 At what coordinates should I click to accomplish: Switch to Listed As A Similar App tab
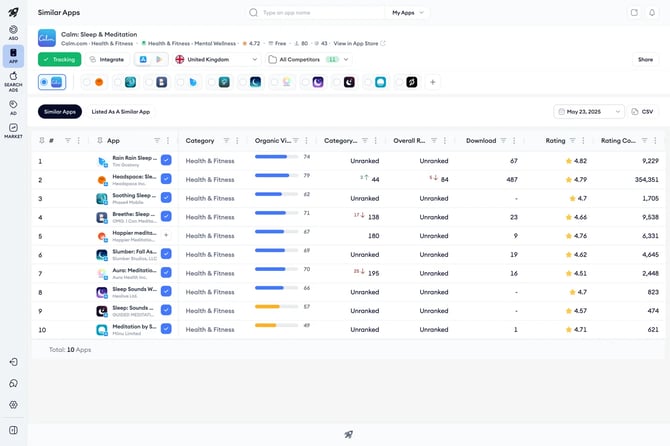pyautogui.click(x=121, y=112)
